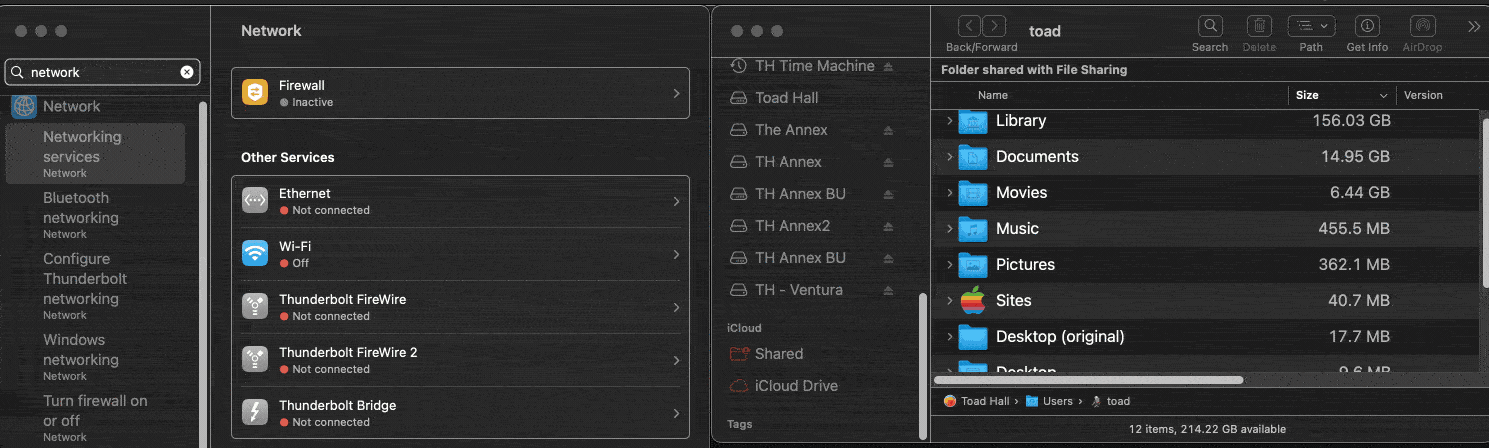Click the Delete toolbar icon in Finder
The height and width of the screenshot is (448, 1489).
tap(1260, 27)
